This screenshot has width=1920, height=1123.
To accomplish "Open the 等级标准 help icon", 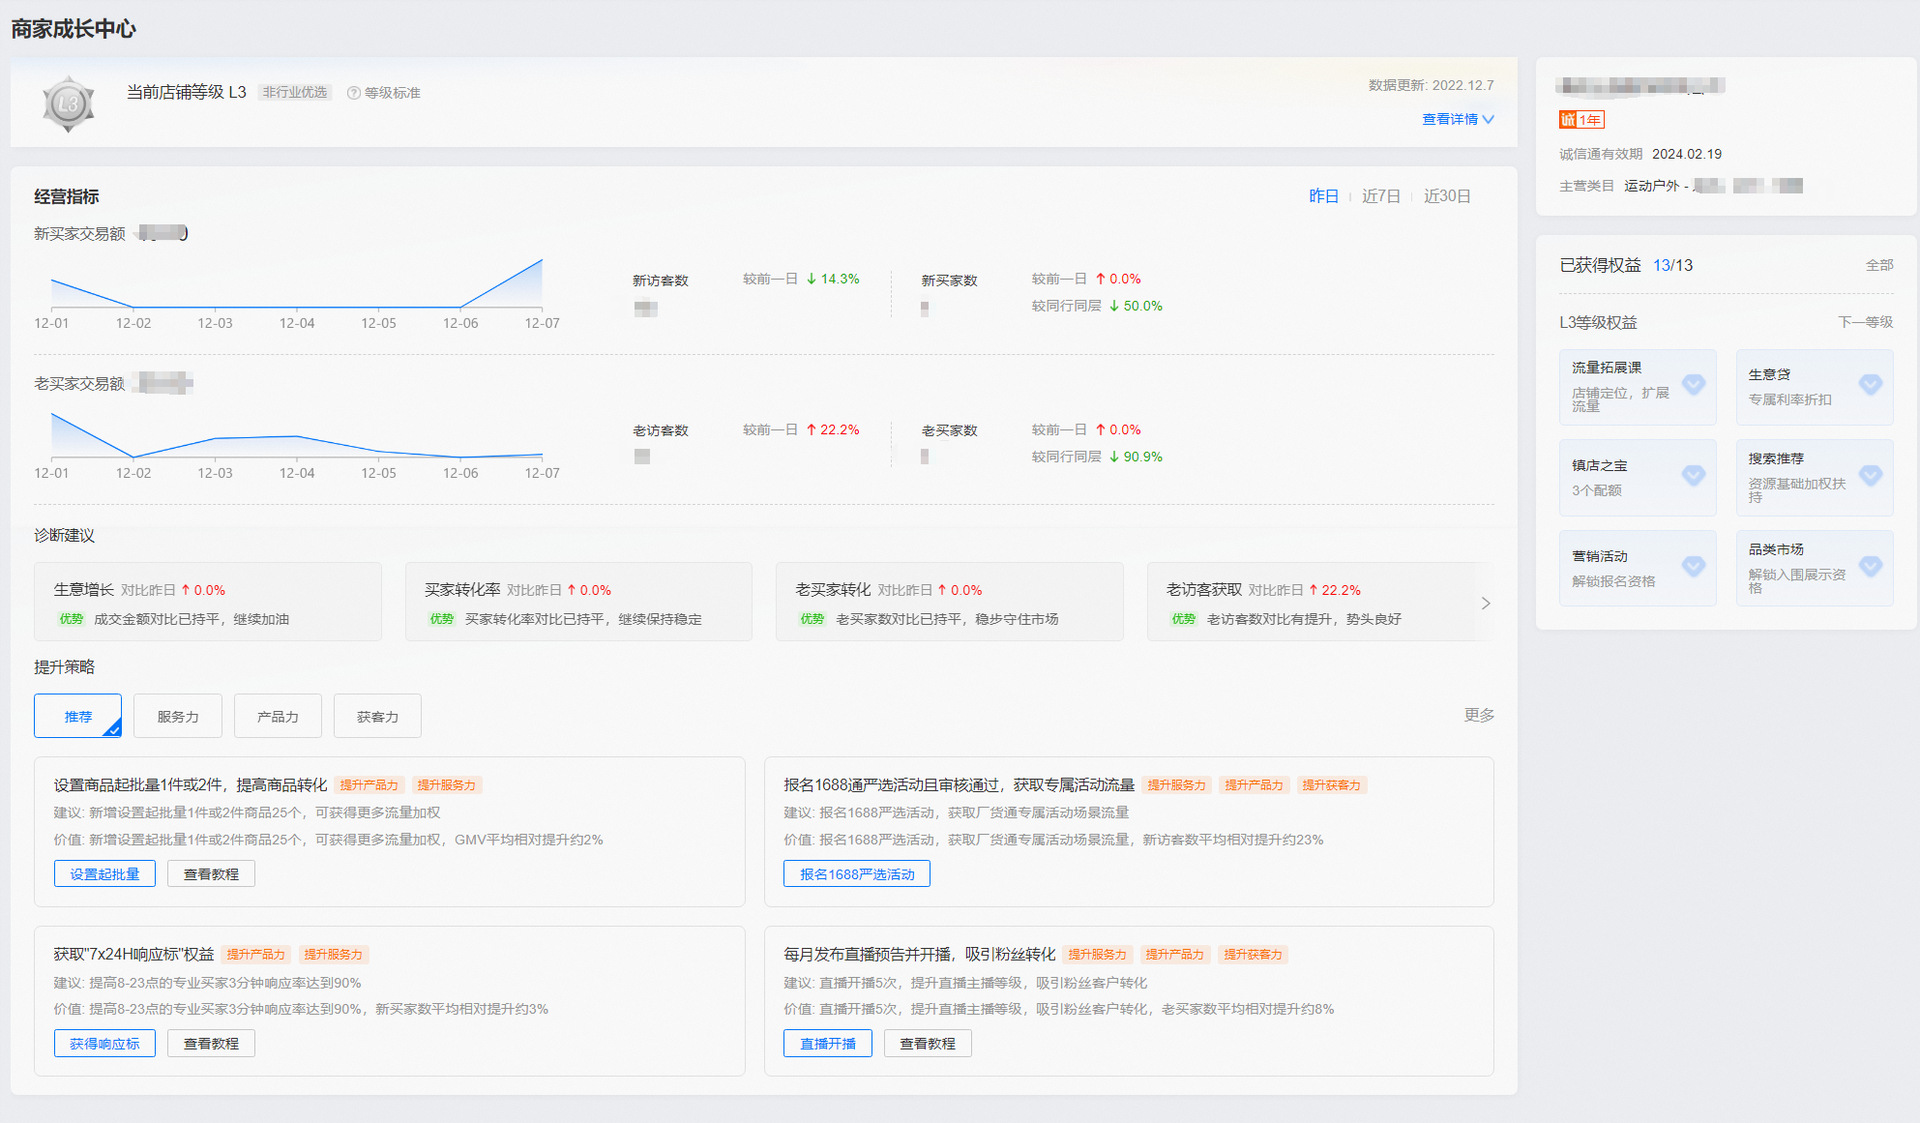I will click(x=353, y=93).
